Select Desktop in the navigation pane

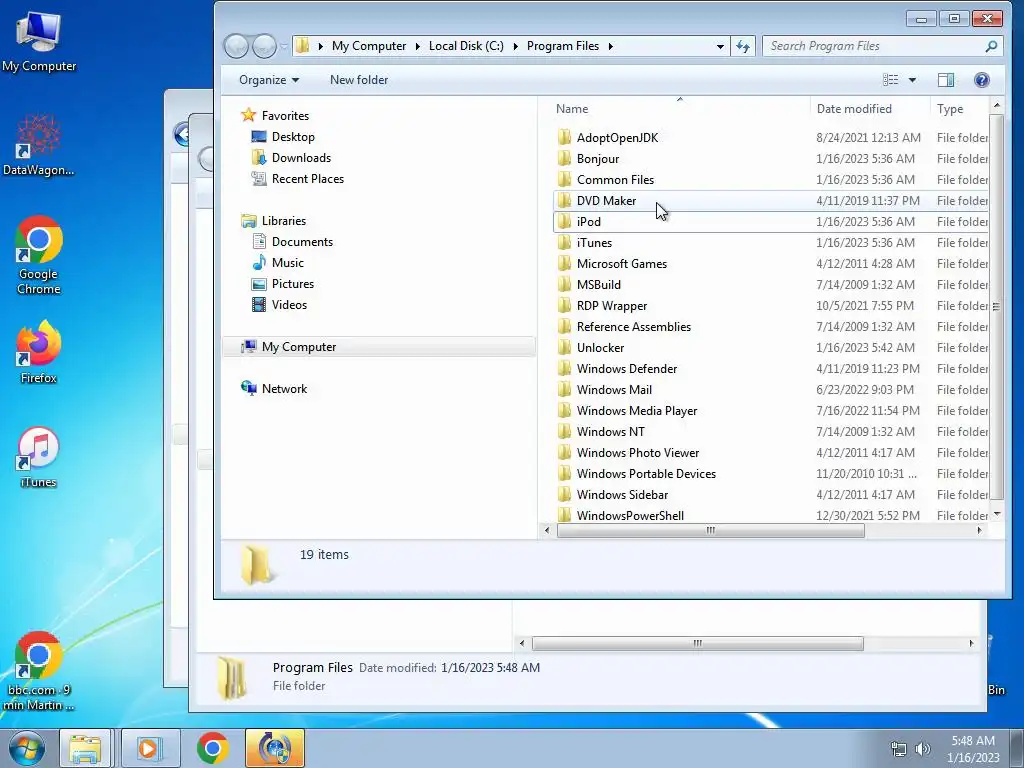(293, 136)
